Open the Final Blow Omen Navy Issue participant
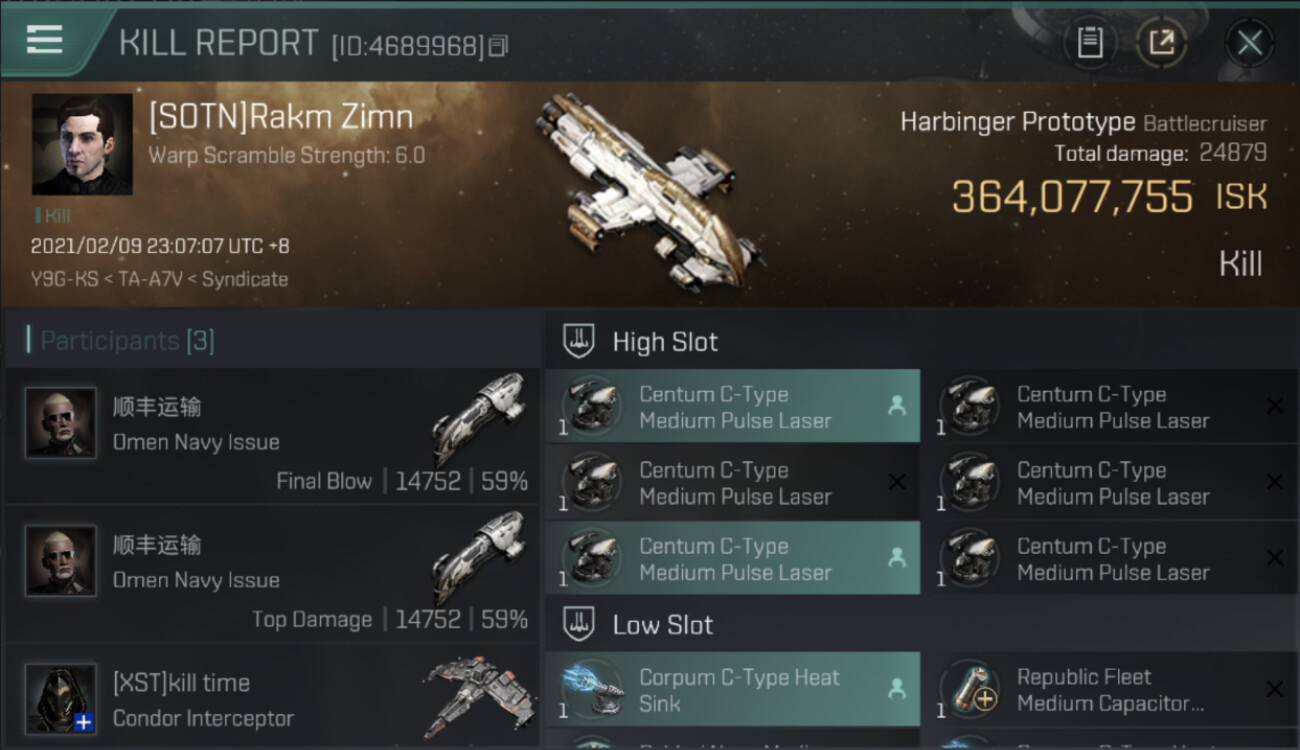Image resolution: width=1300 pixels, height=750 pixels. pyautogui.click(x=272, y=436)
